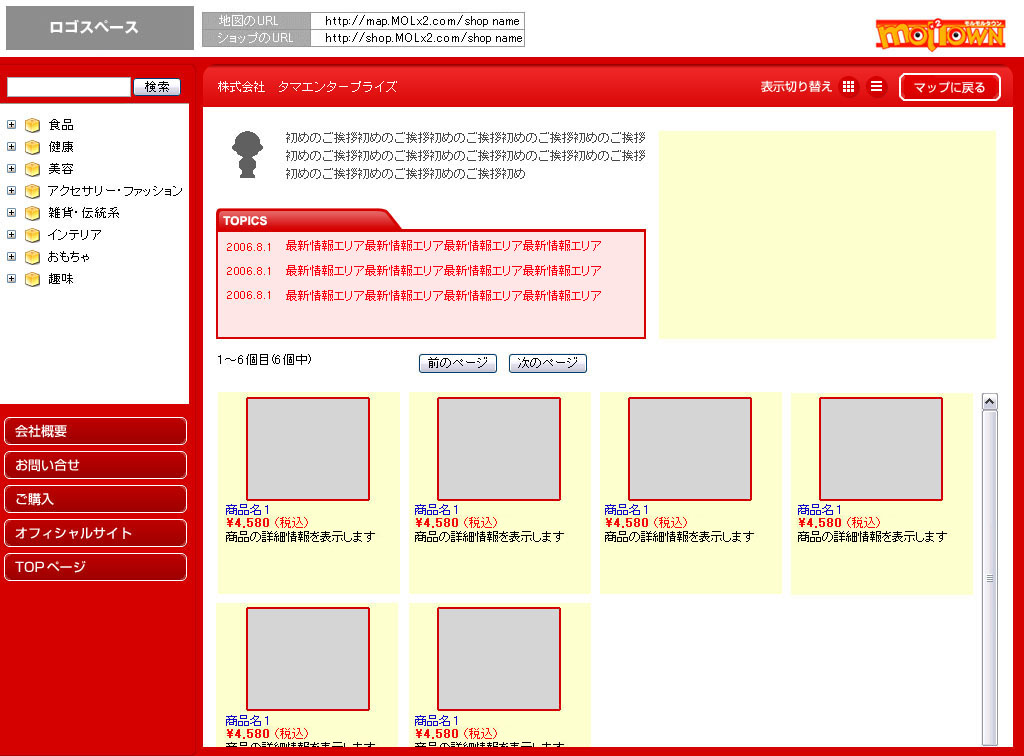This screenshot has height=756, width=1024.
Task: Expand the 健康 category tree node
Action: [x=11, y=146]
